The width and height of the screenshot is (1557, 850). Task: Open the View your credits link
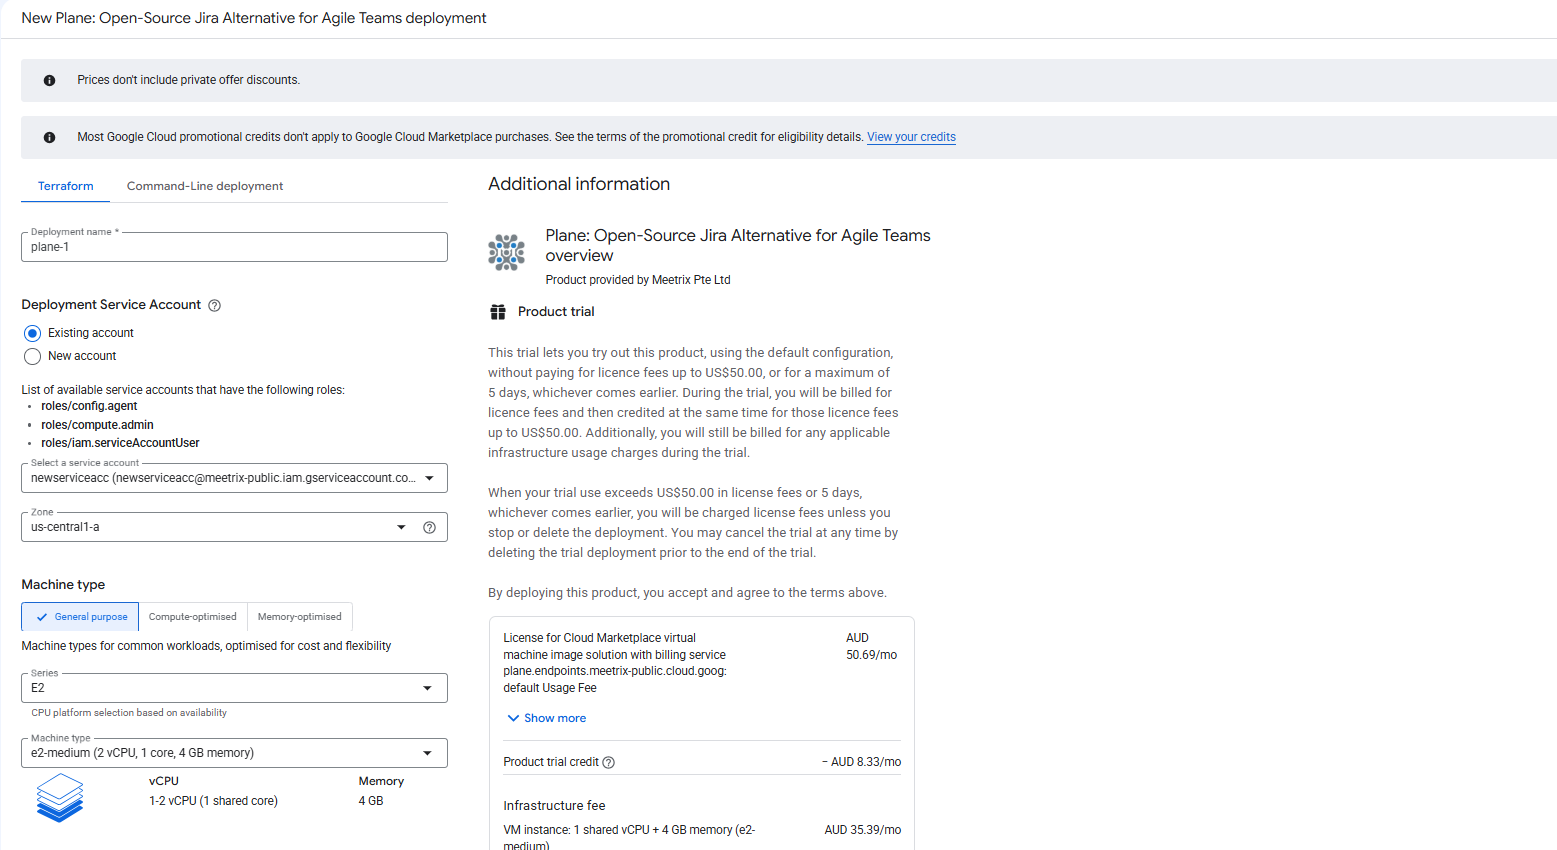[x=911, y=137]
